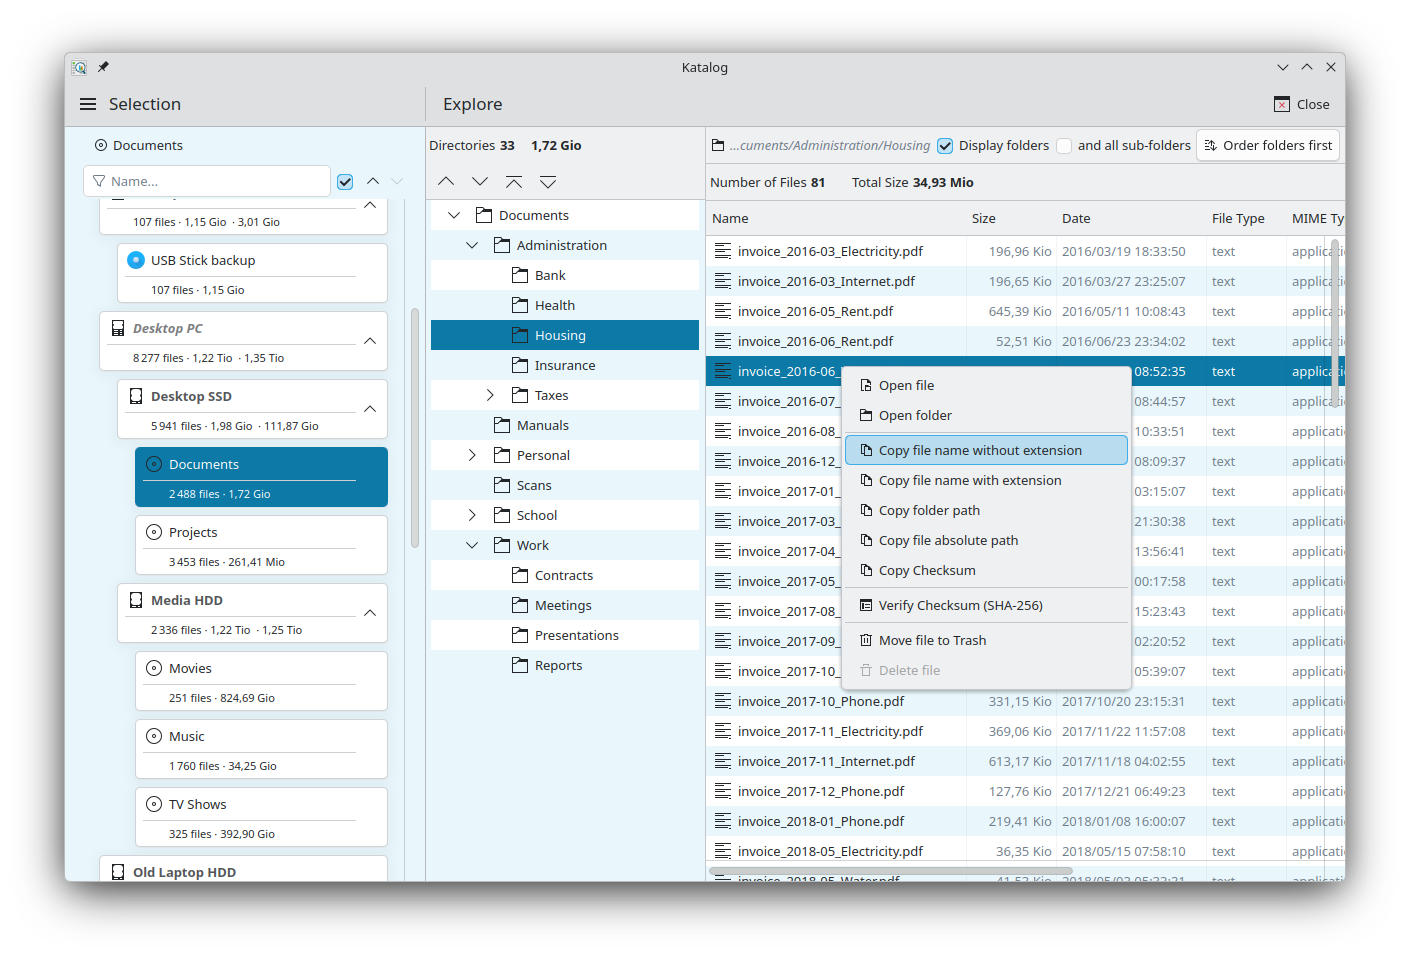The height and width of the screenshot is (958, 1410).
Task: Click the filter funnel icon in Name field
Action: tap(99, 181)
